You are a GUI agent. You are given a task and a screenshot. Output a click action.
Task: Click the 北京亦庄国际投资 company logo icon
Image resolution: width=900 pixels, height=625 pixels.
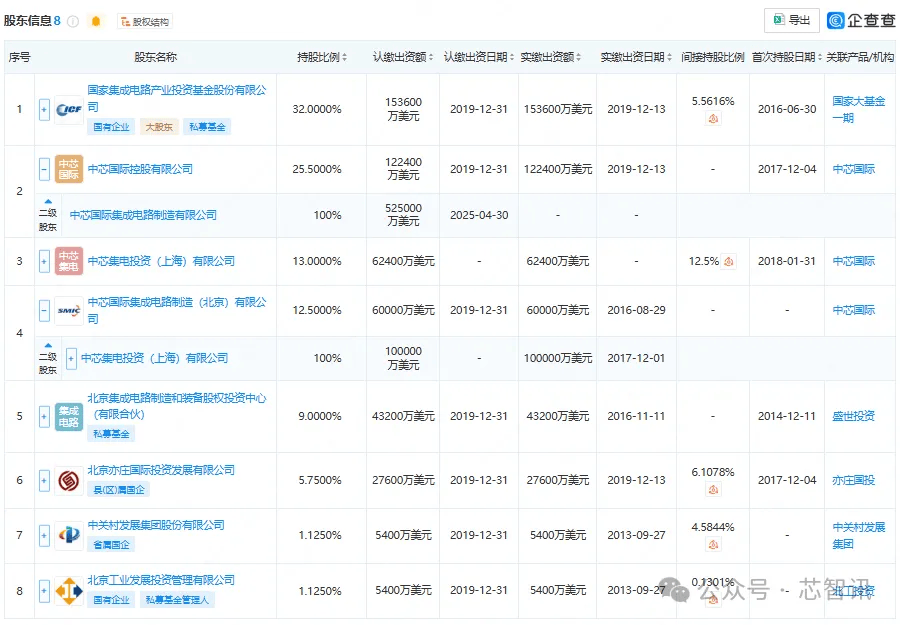(69, 480)
